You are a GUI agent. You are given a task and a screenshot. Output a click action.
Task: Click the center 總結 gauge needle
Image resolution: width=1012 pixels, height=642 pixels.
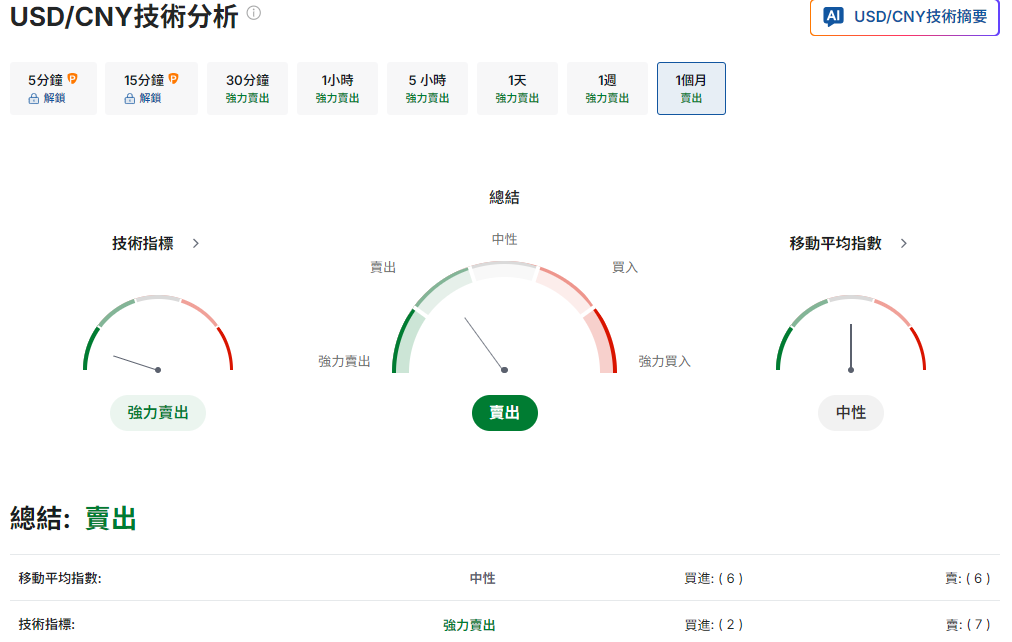tap(485, 345)
